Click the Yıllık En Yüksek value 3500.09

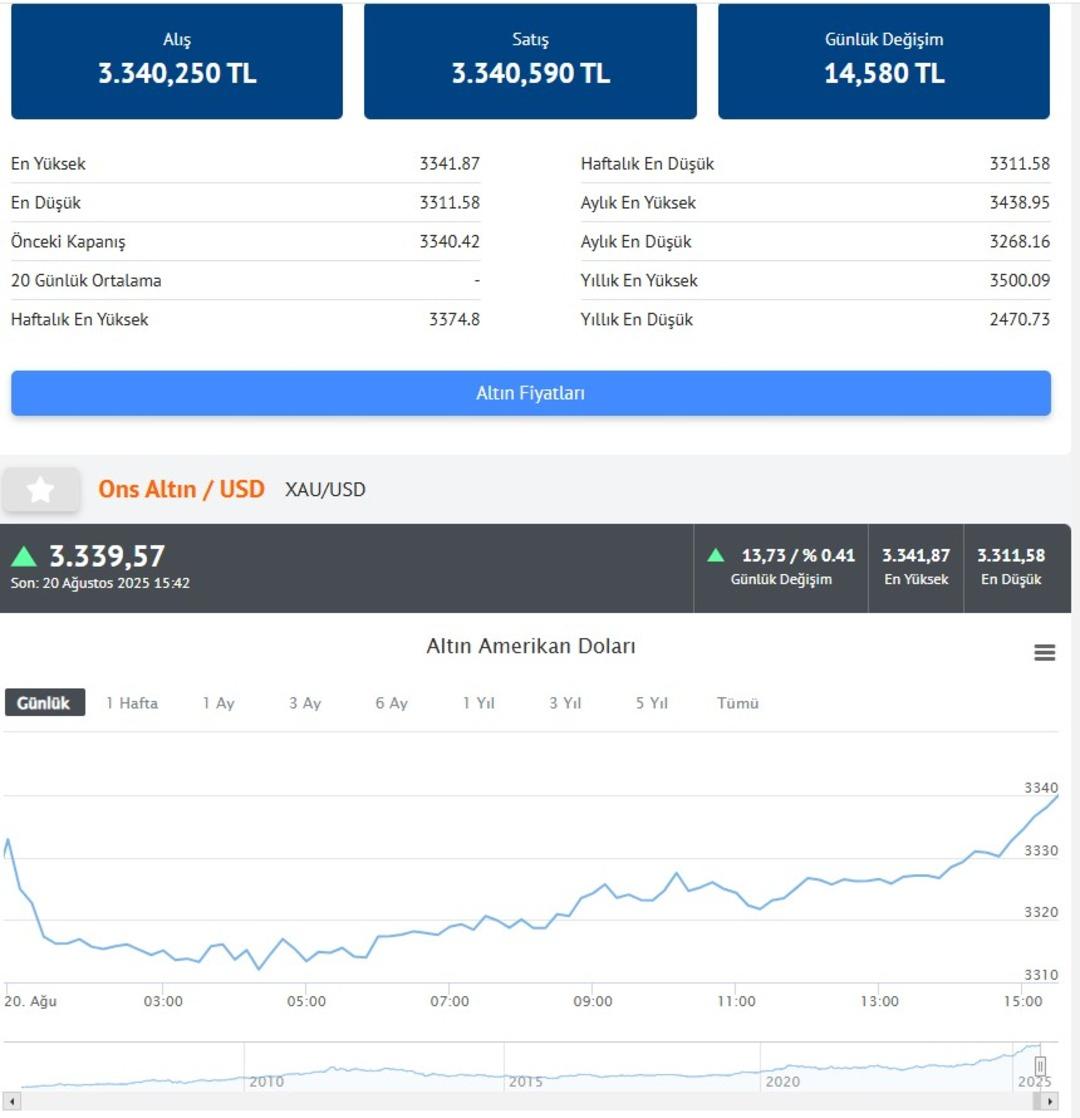[x=1019, y=280]
